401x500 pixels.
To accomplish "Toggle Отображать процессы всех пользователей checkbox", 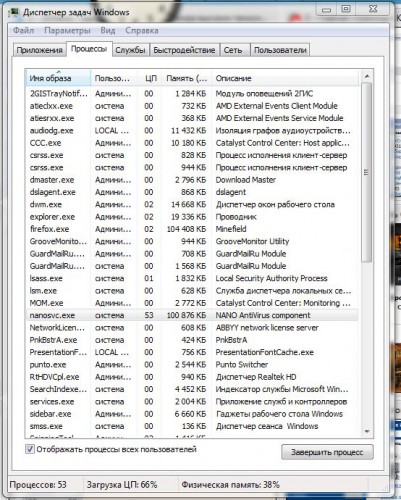I will (30, 449).
